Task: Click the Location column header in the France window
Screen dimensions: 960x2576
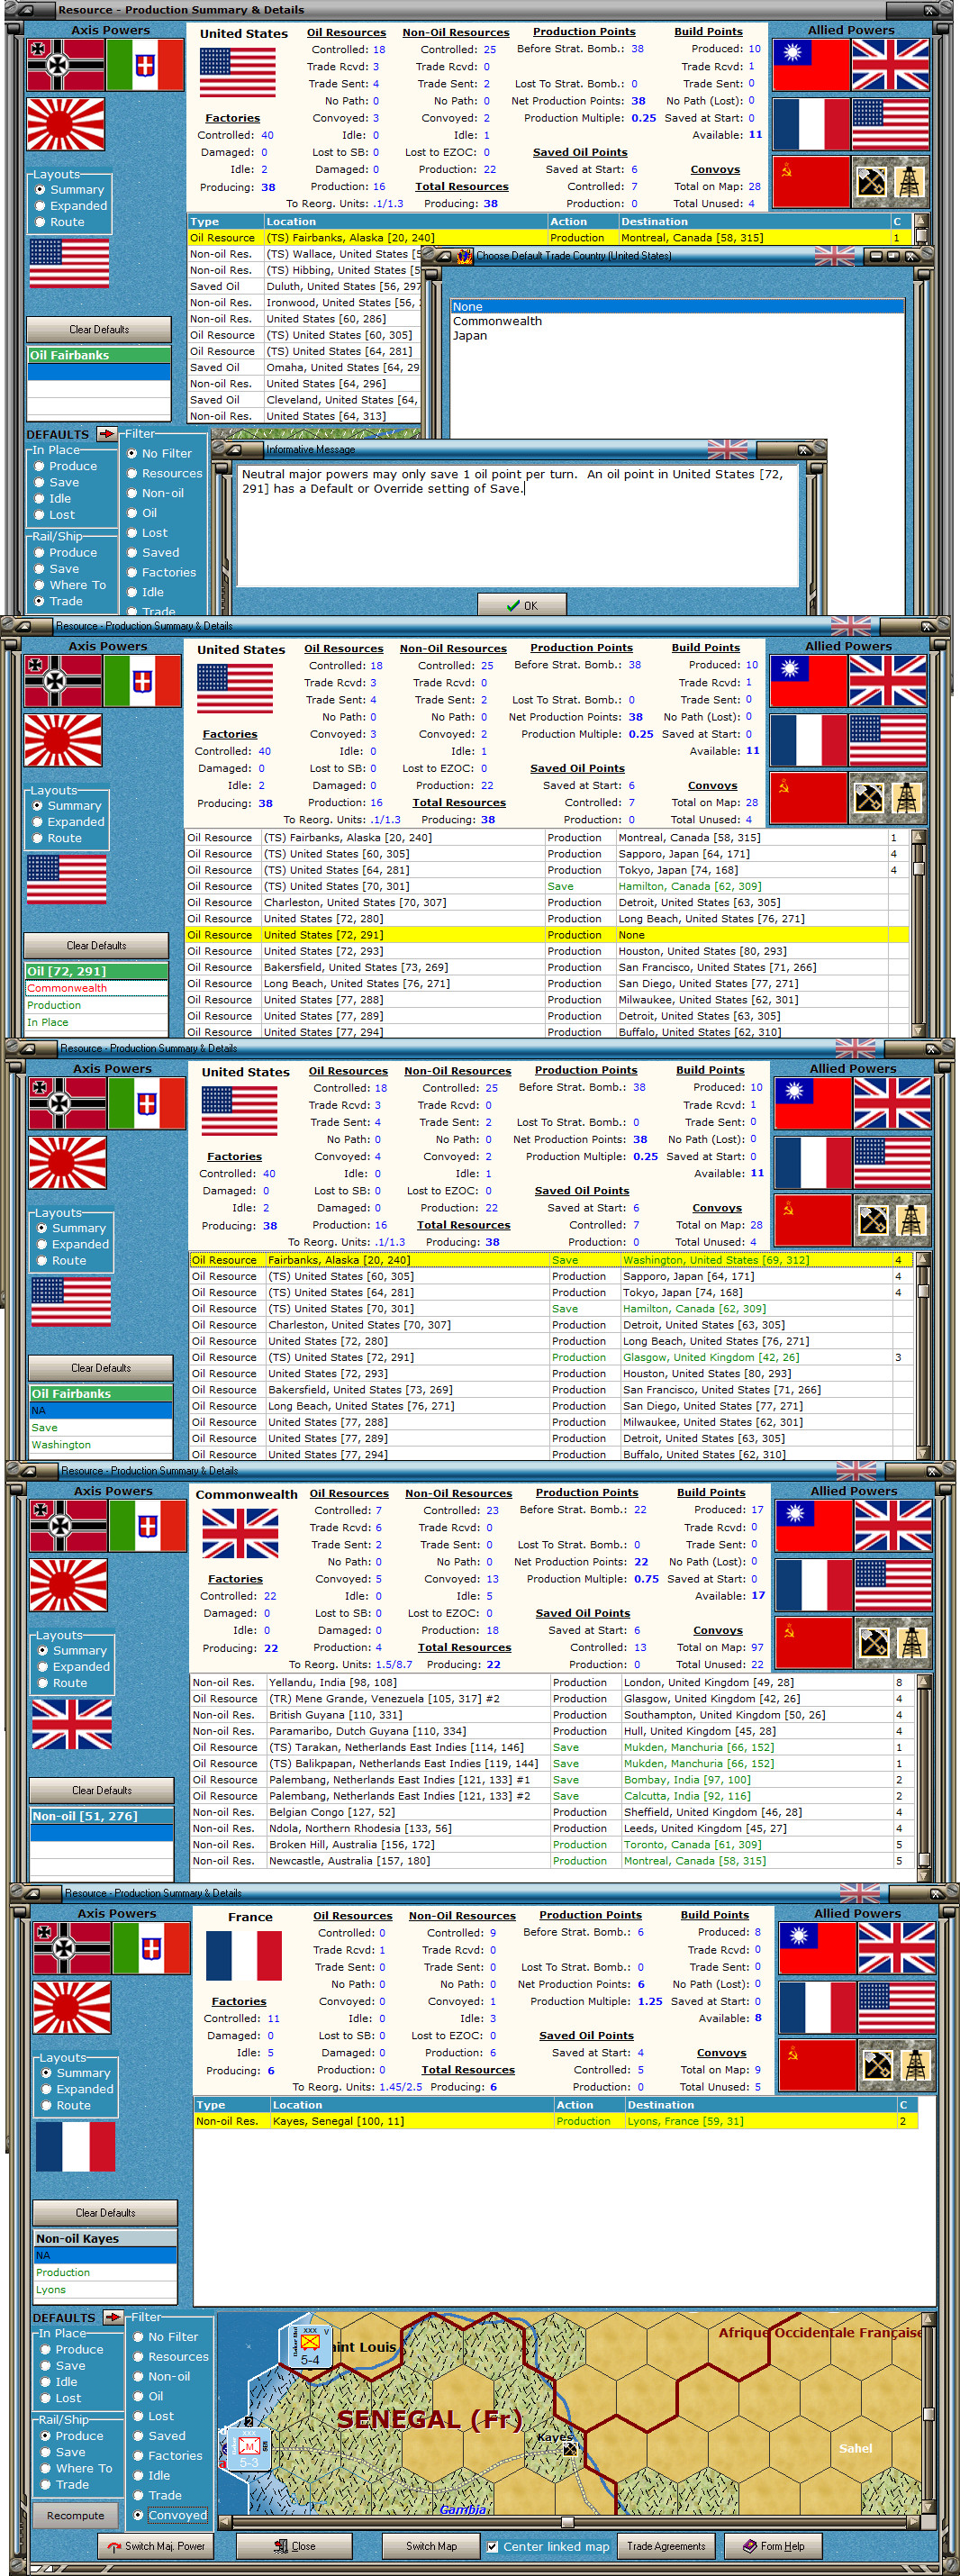Action: pyautogui.click(x=410, y=2104)
